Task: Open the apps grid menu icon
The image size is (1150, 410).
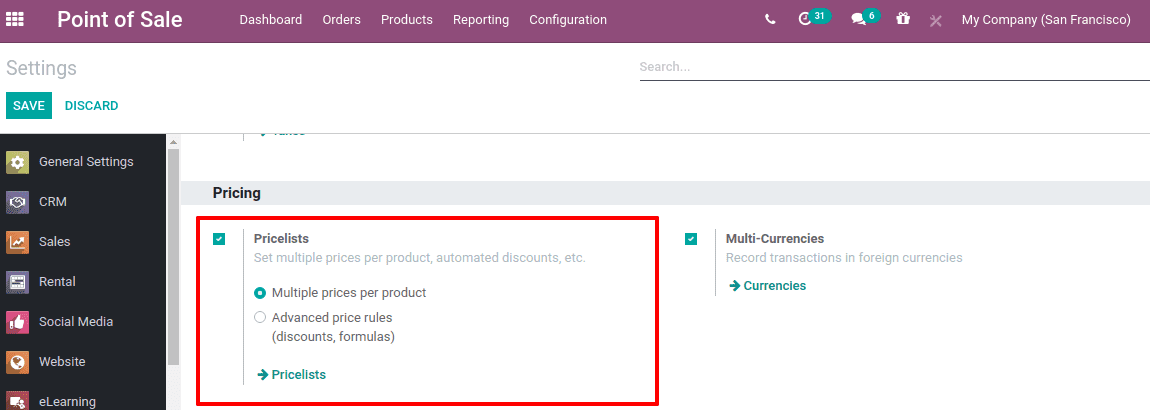Action: click(15, 19)
